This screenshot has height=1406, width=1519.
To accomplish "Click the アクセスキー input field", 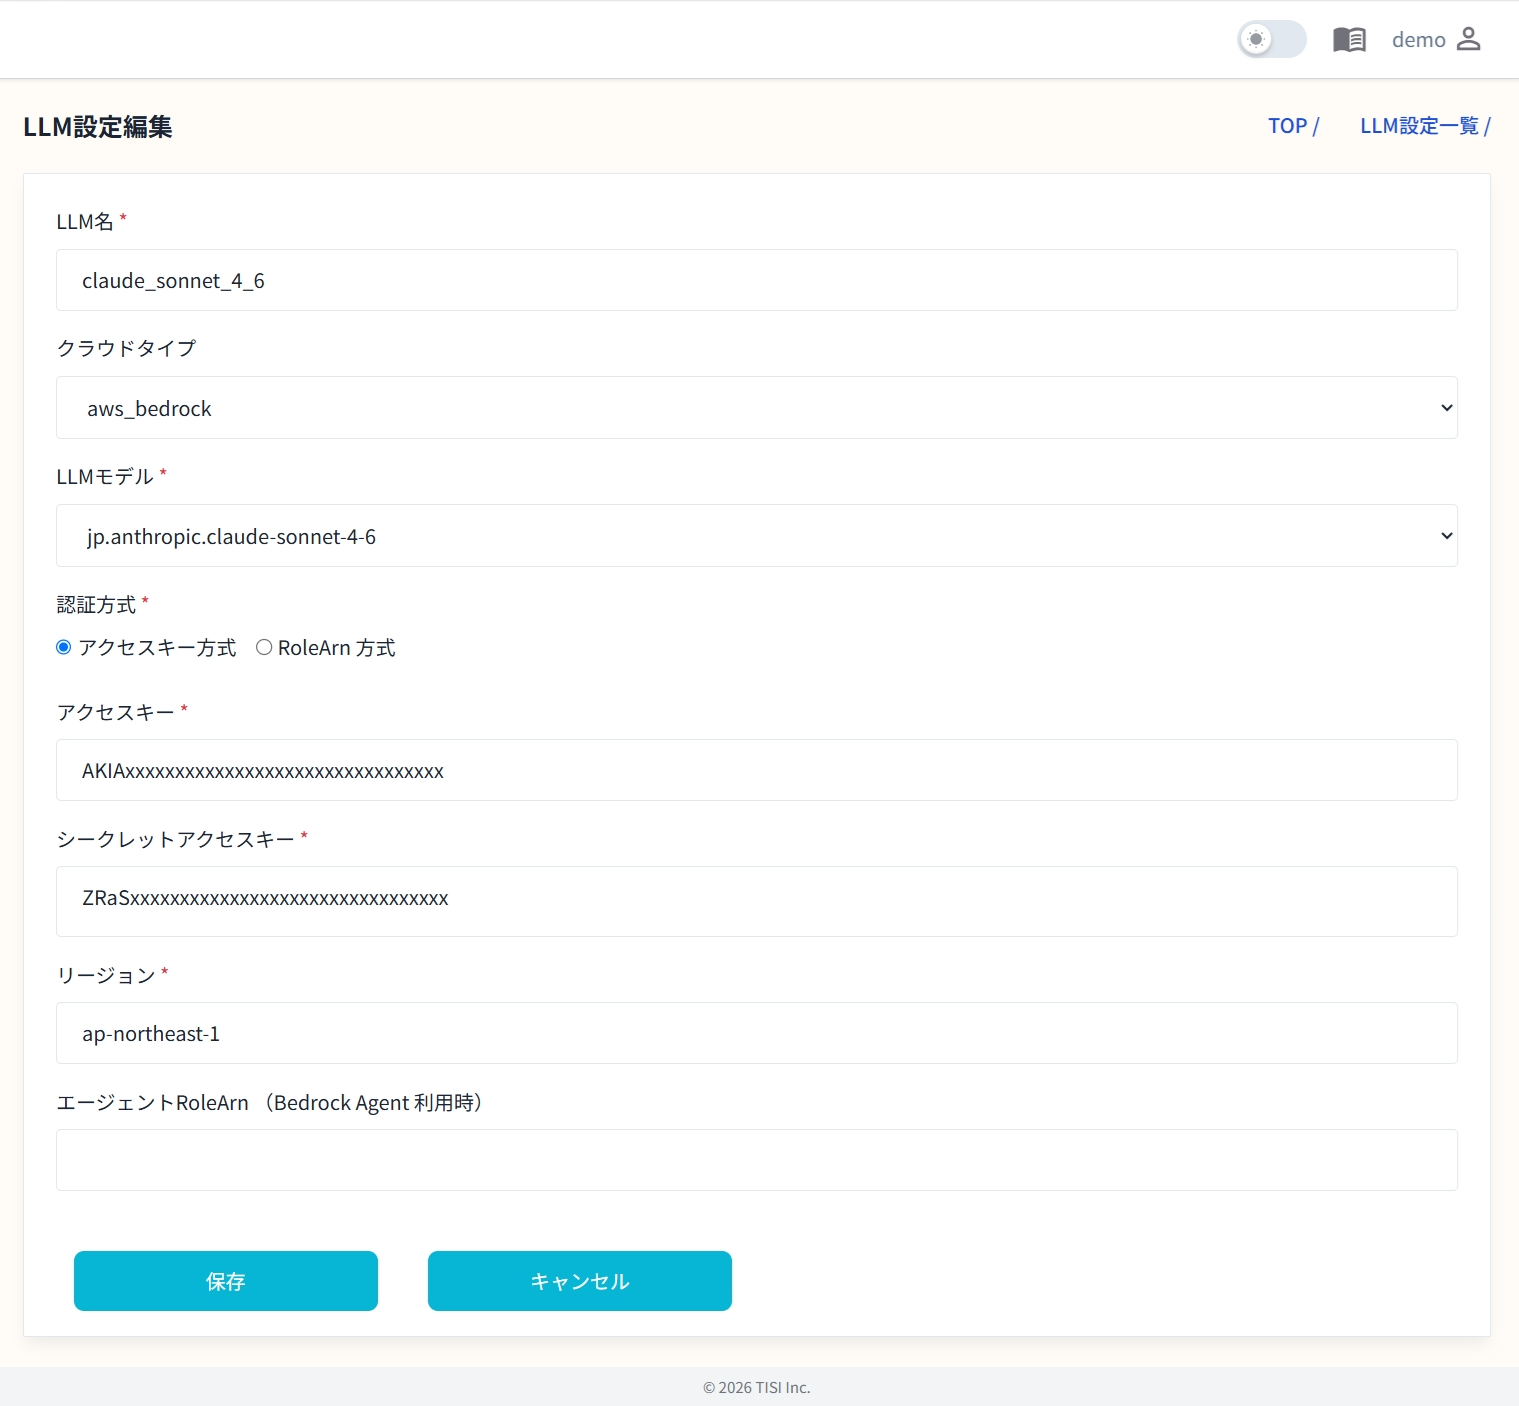I will tap(757, 770).
